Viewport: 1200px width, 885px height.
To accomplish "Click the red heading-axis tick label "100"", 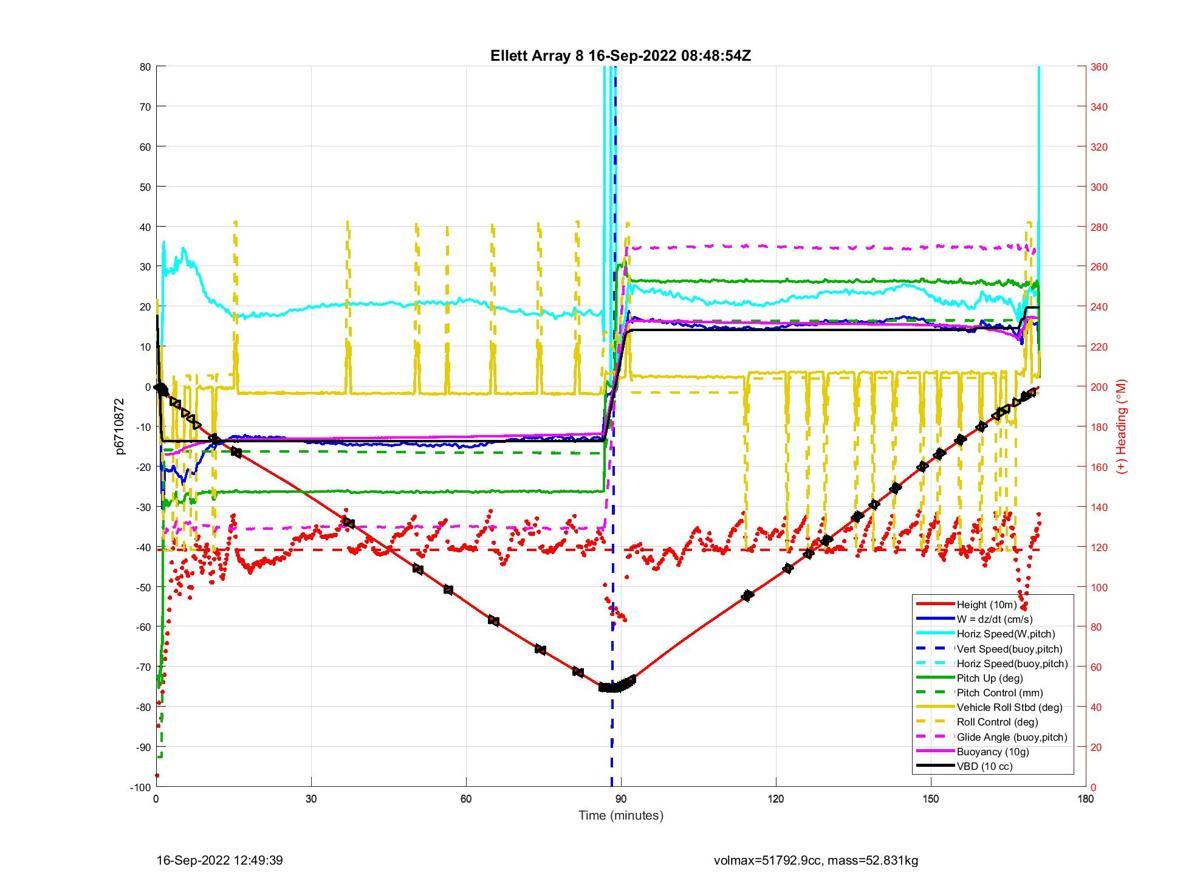I will 1099,587.
